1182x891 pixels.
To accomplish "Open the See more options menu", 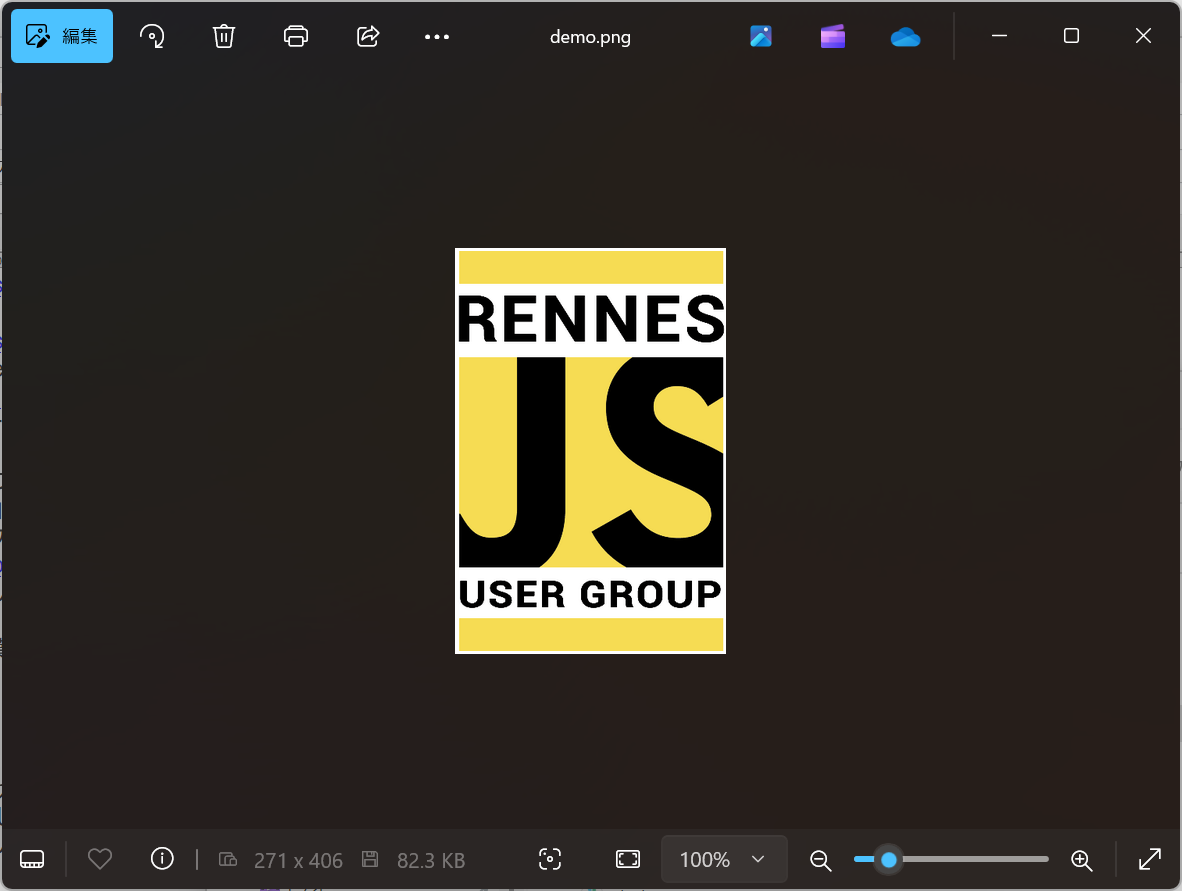I will pyautogui.click(x=436, y=36).
